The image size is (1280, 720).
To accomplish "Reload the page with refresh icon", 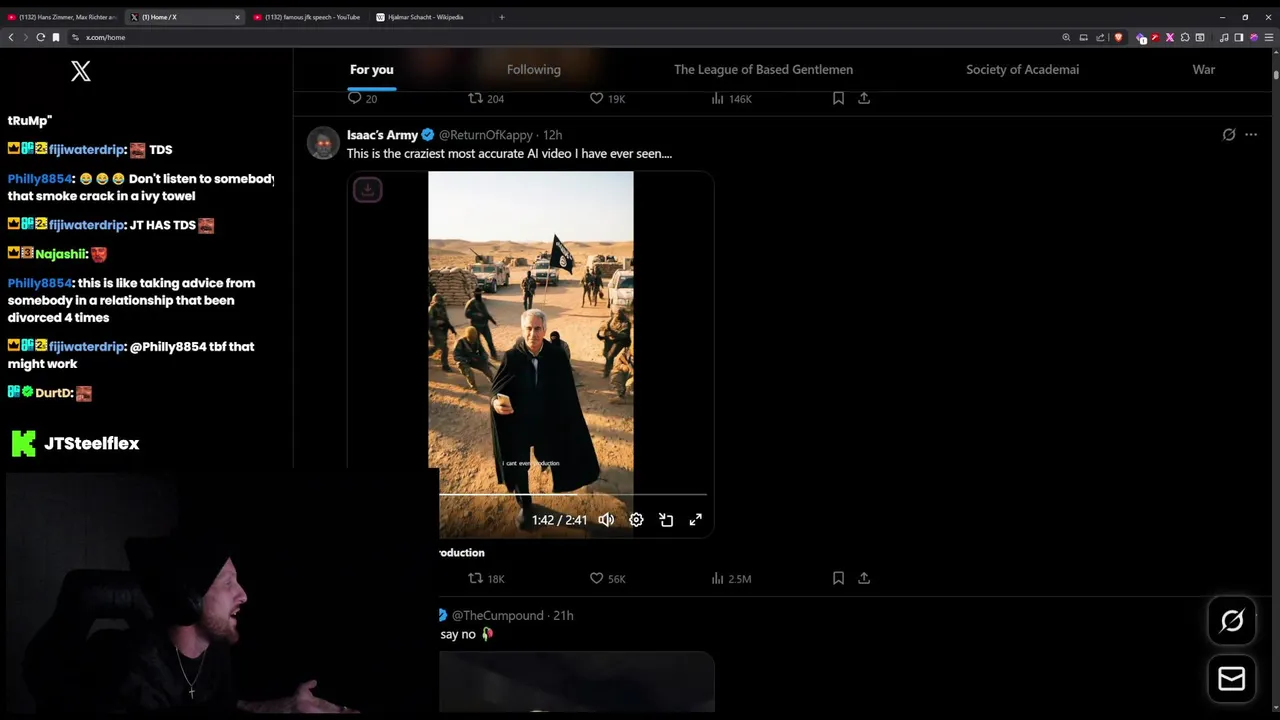I will click(x=40, y=37).
